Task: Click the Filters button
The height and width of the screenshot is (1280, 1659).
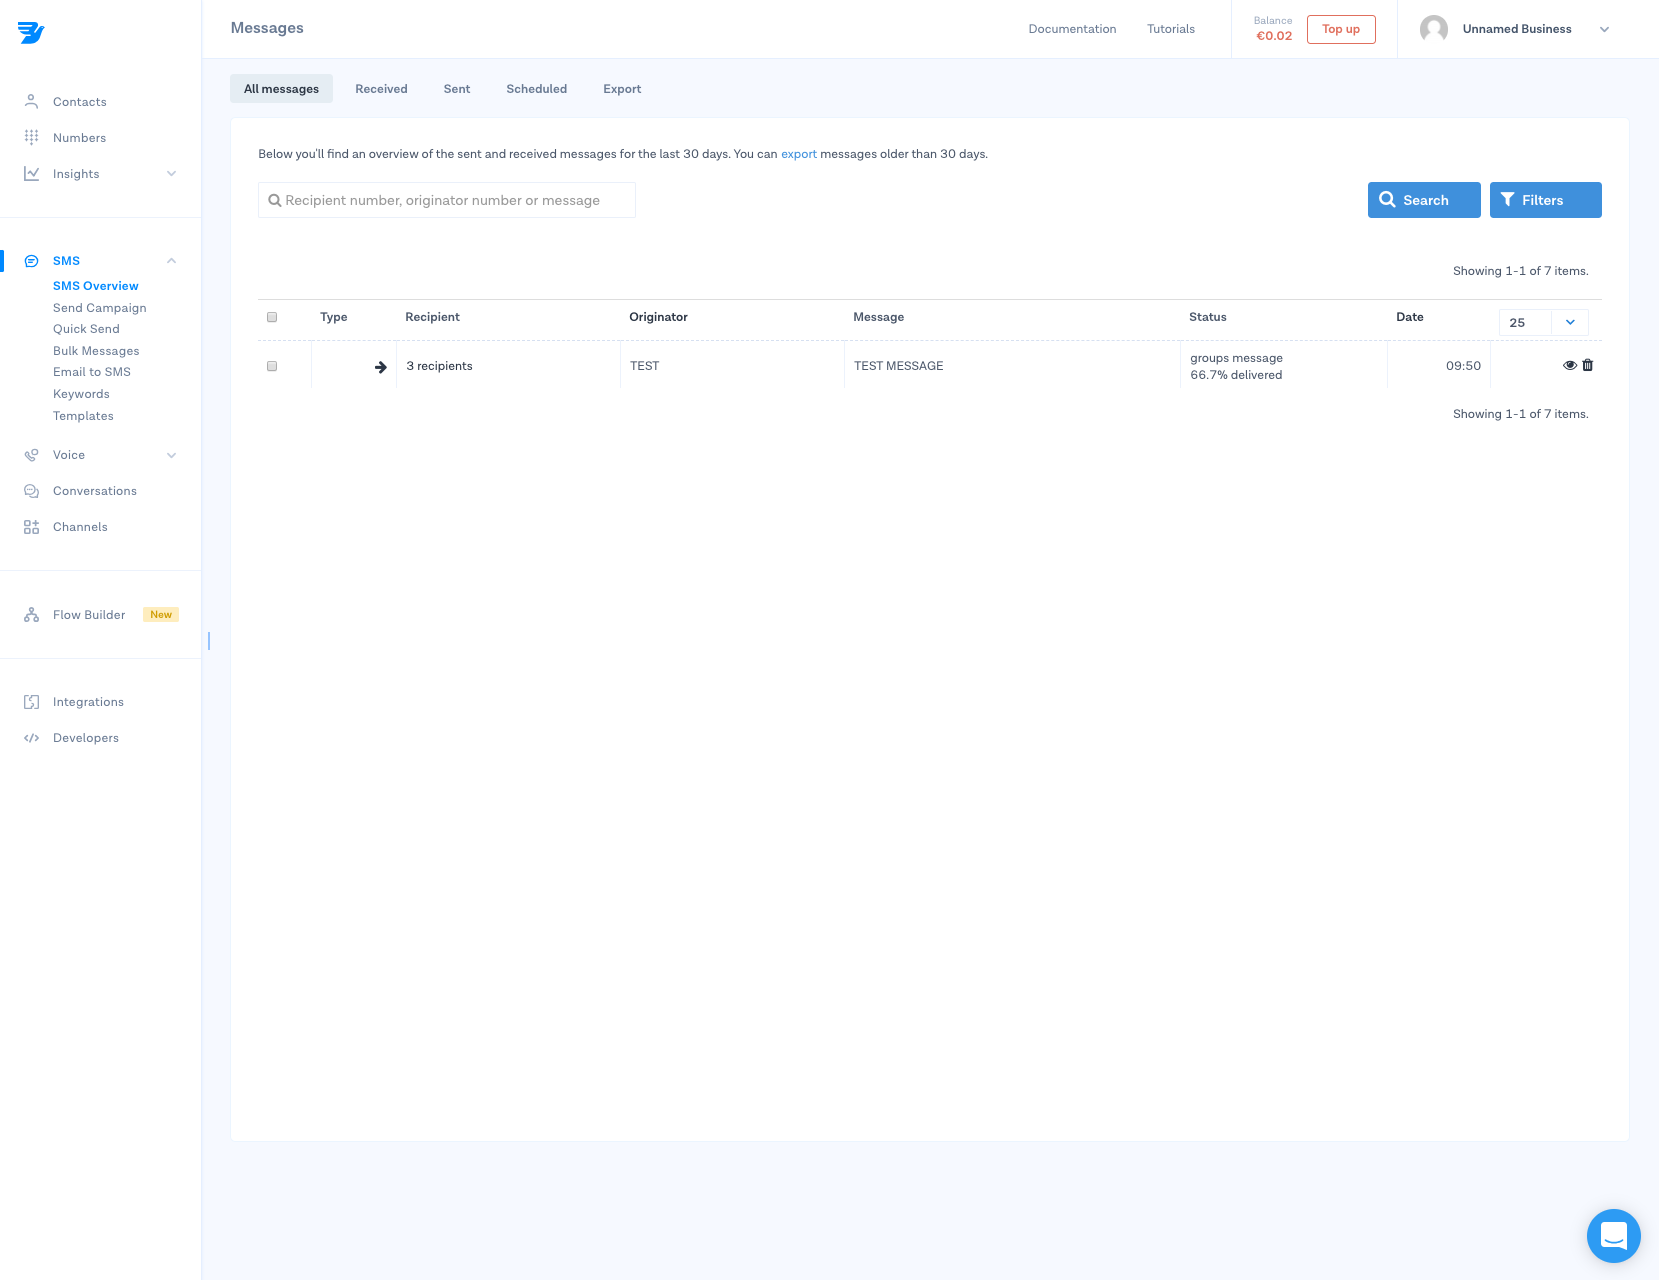Action: (1545, 200)
